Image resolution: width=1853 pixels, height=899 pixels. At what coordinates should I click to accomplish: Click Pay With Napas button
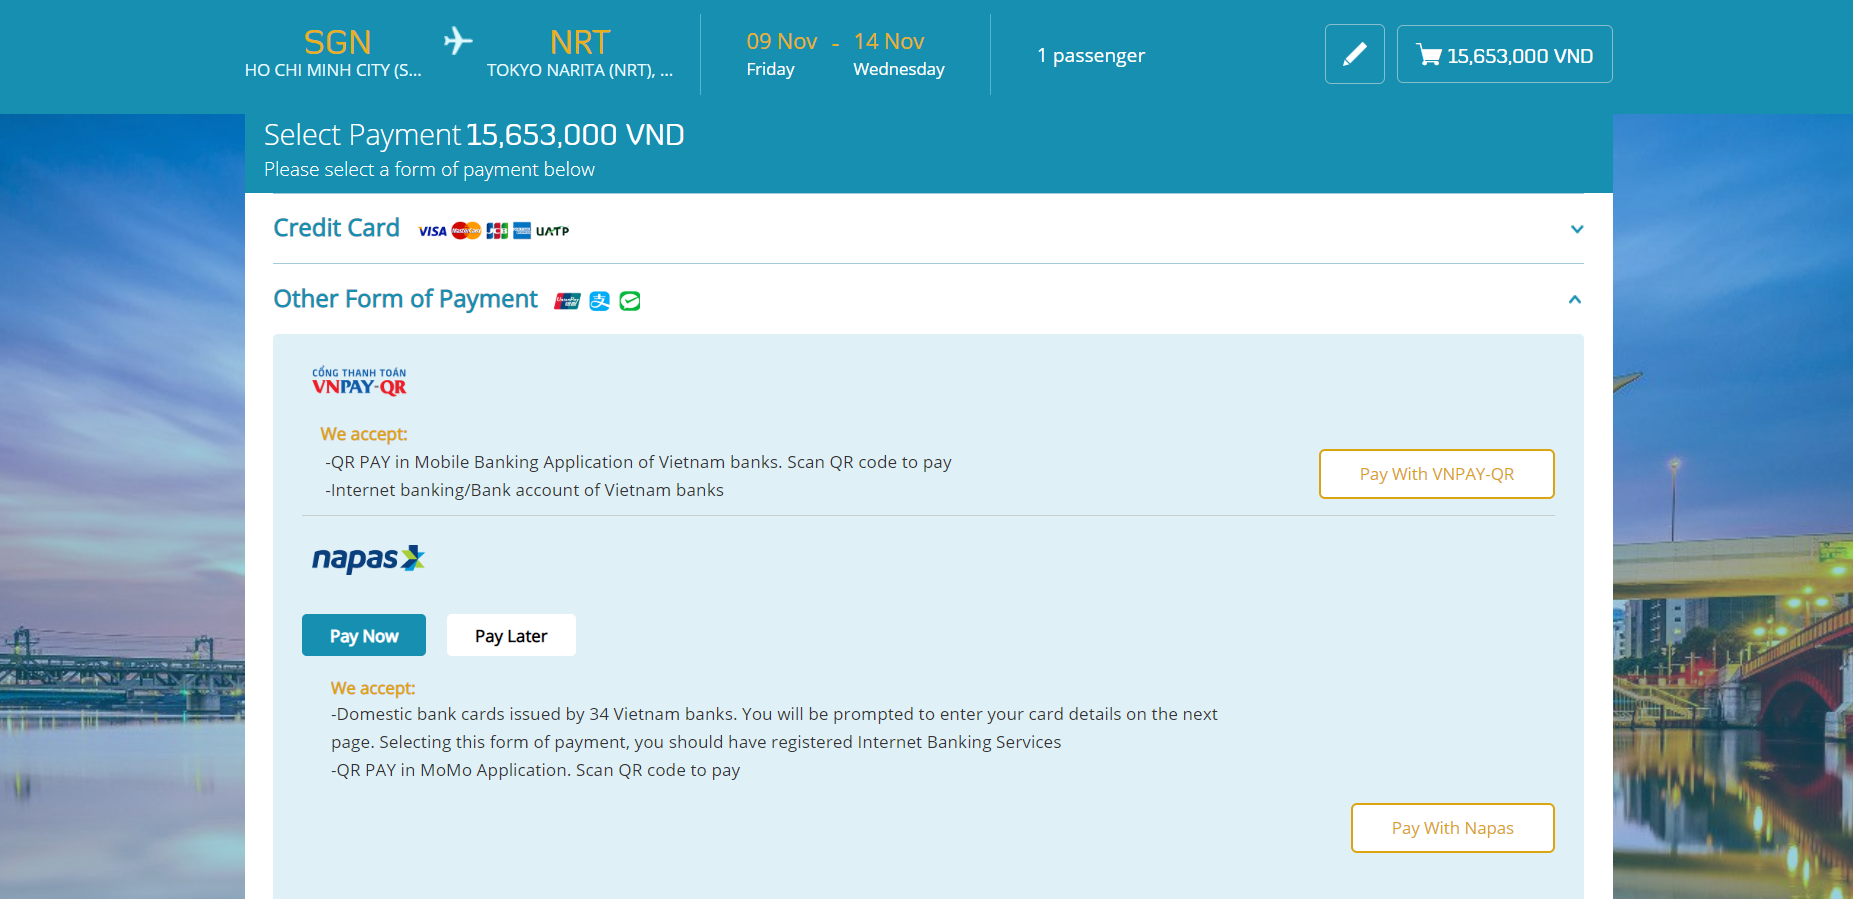[x=1453, y=828]
